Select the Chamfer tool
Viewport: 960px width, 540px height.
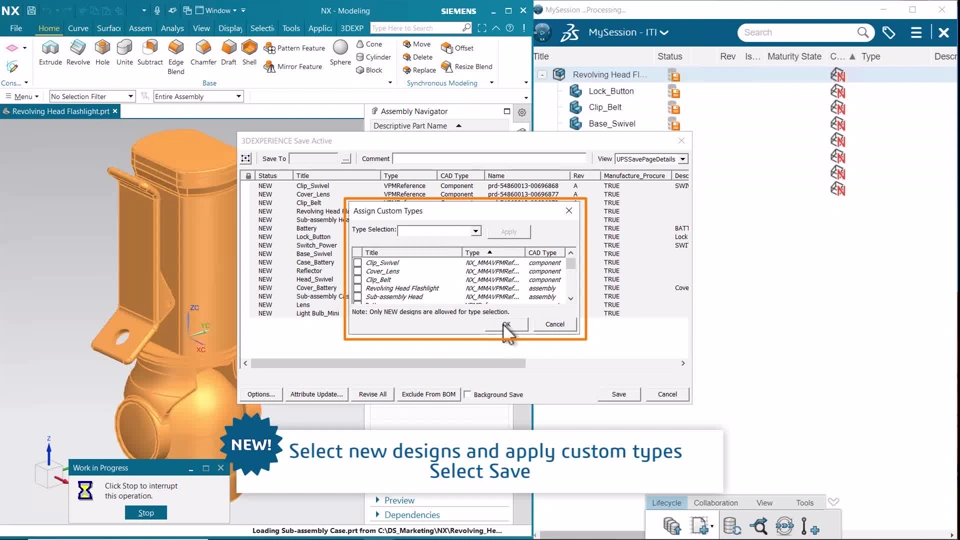tap(203, 53)
